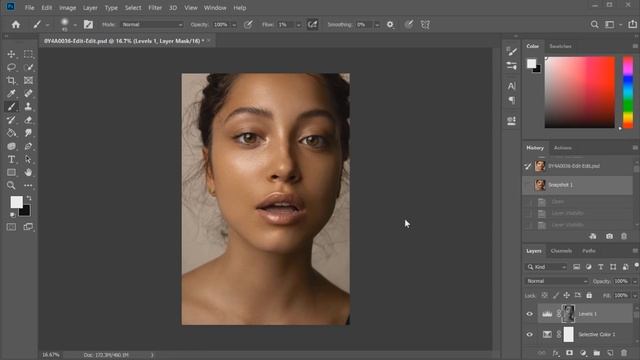This screenshot has width=640, height=360.
Task: Toggle lock all on layer
Action: (x=589, y=295)
